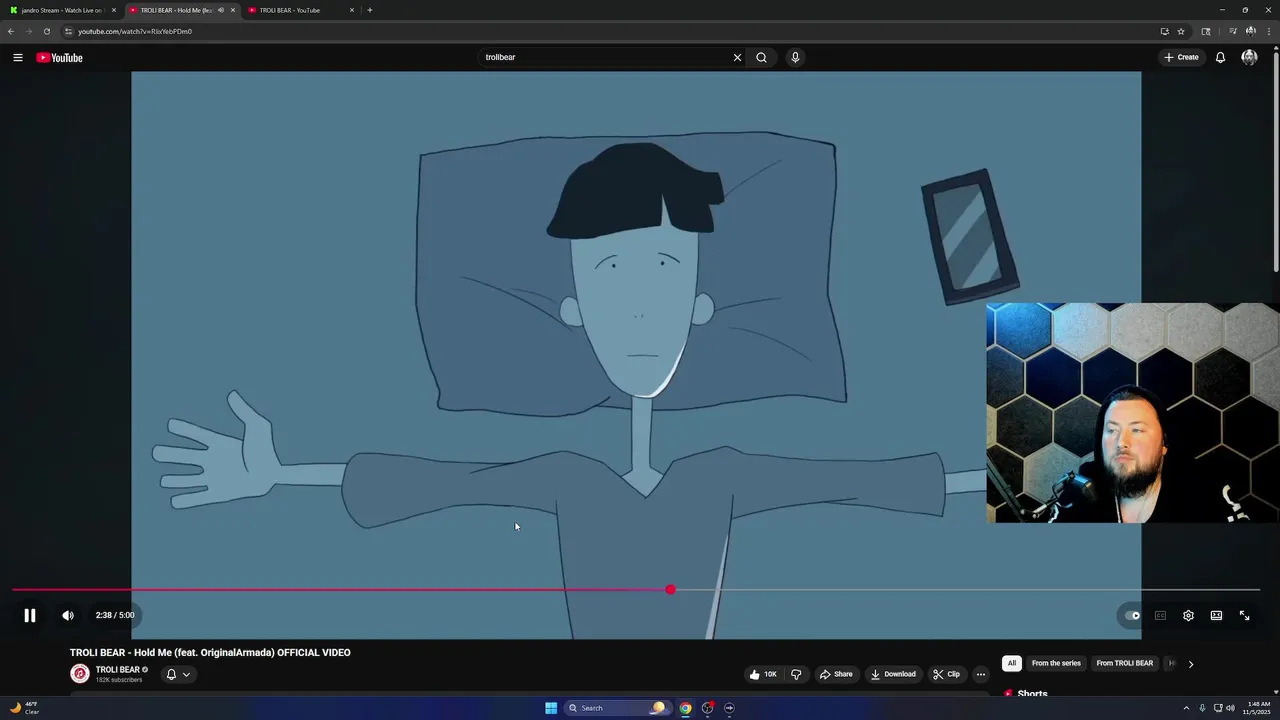Open the YouTube guide hamburger menu
The image size is (1280, 720).
click(x=17, y=57)
